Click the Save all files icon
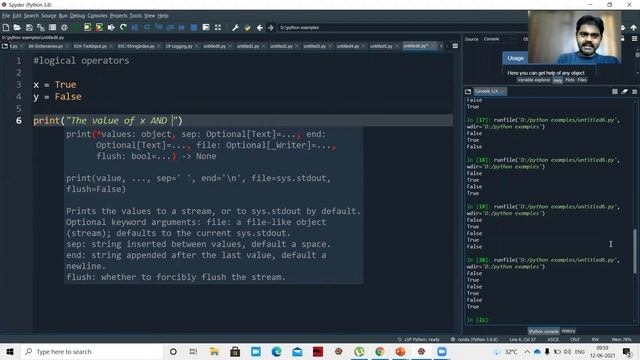 pyautogui.click(x=41, y=27)
